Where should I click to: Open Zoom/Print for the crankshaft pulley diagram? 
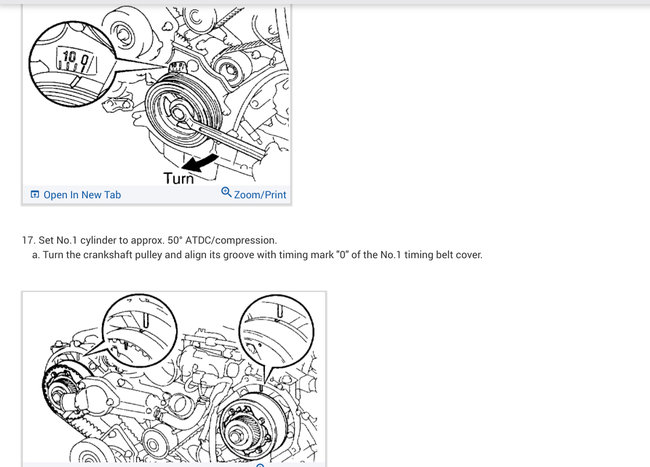(254, 194)
